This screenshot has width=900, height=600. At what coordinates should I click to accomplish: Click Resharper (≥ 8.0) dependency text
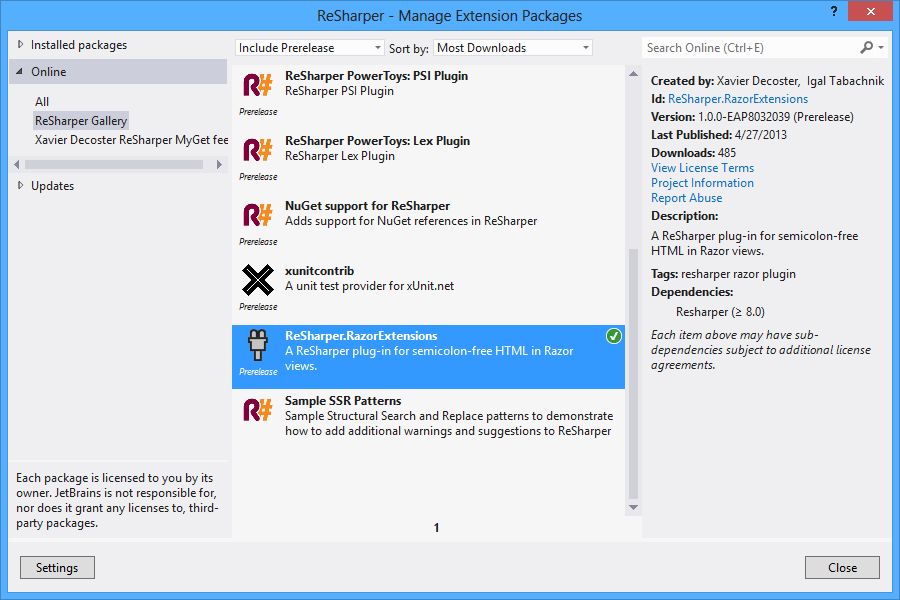(x=720, y=312)
